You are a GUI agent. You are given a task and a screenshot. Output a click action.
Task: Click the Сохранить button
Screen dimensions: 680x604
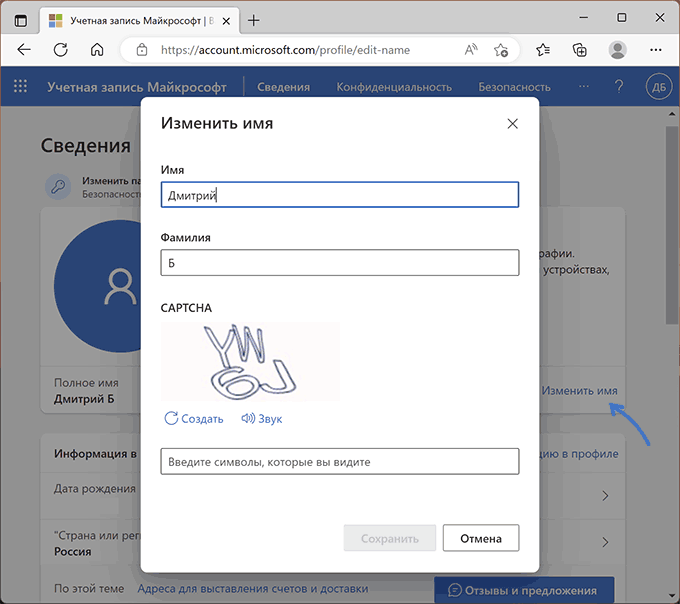click(x=389, y=538)
